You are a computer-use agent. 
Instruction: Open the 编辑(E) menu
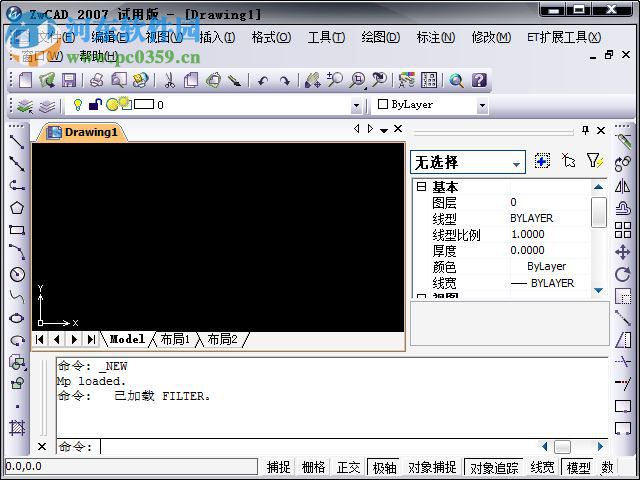click(109, 38)
